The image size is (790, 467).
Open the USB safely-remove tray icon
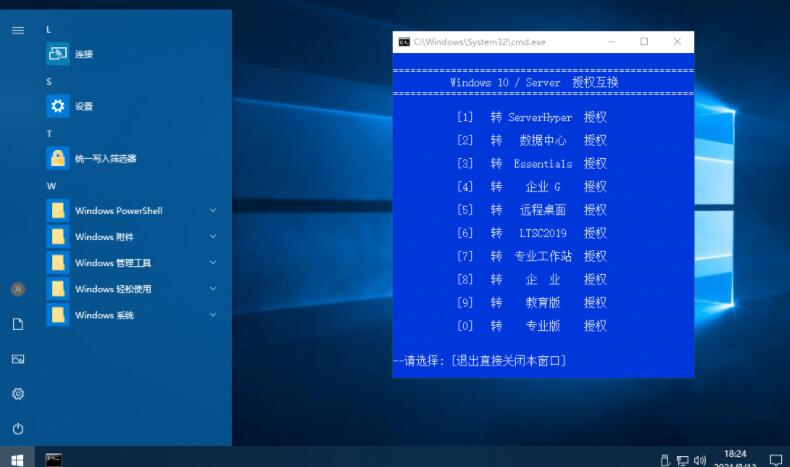pyautogui.click(x=665, y=460)
